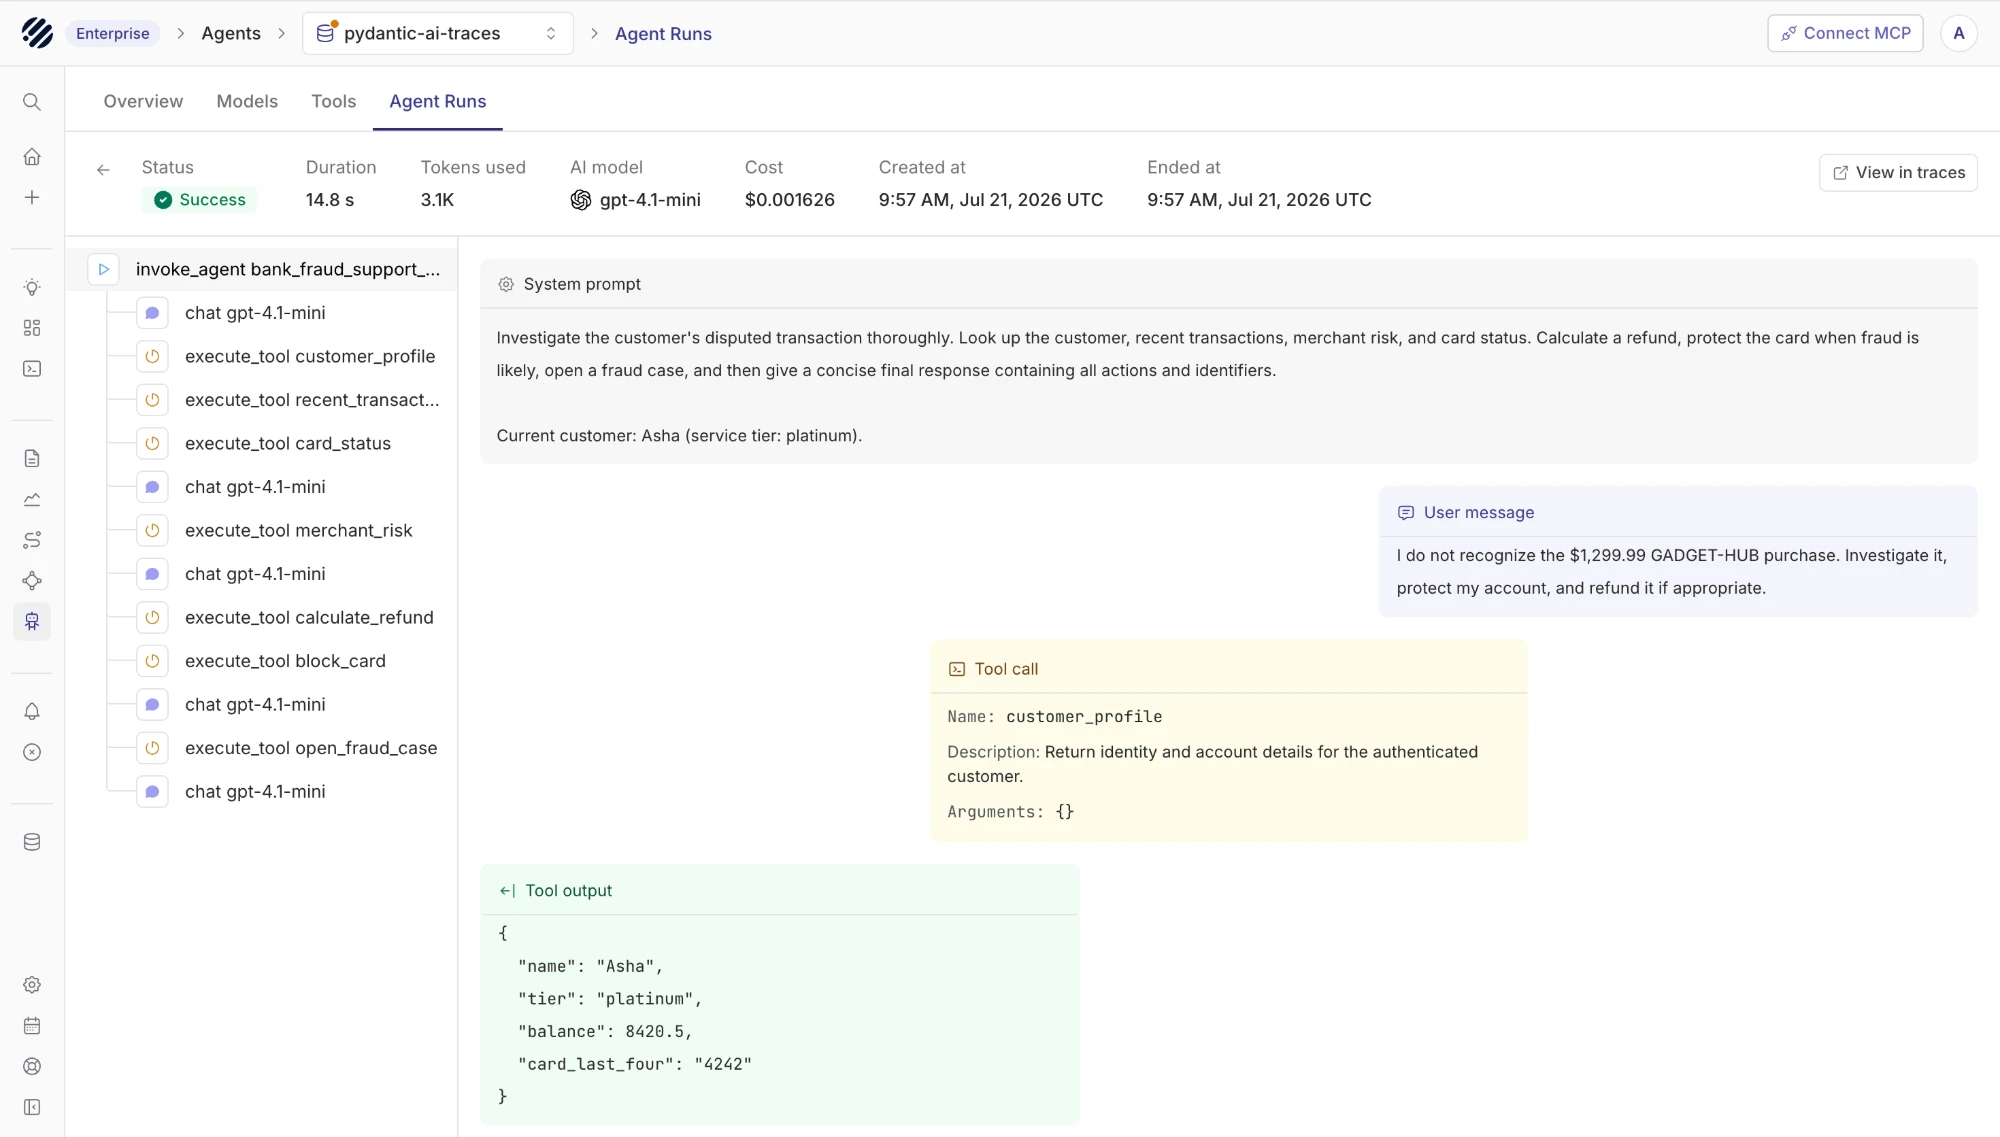Open the search icon in left sidebar
Image resolution: width=2000 pixels, height=1137 pixels.
(x=32, y=102)
